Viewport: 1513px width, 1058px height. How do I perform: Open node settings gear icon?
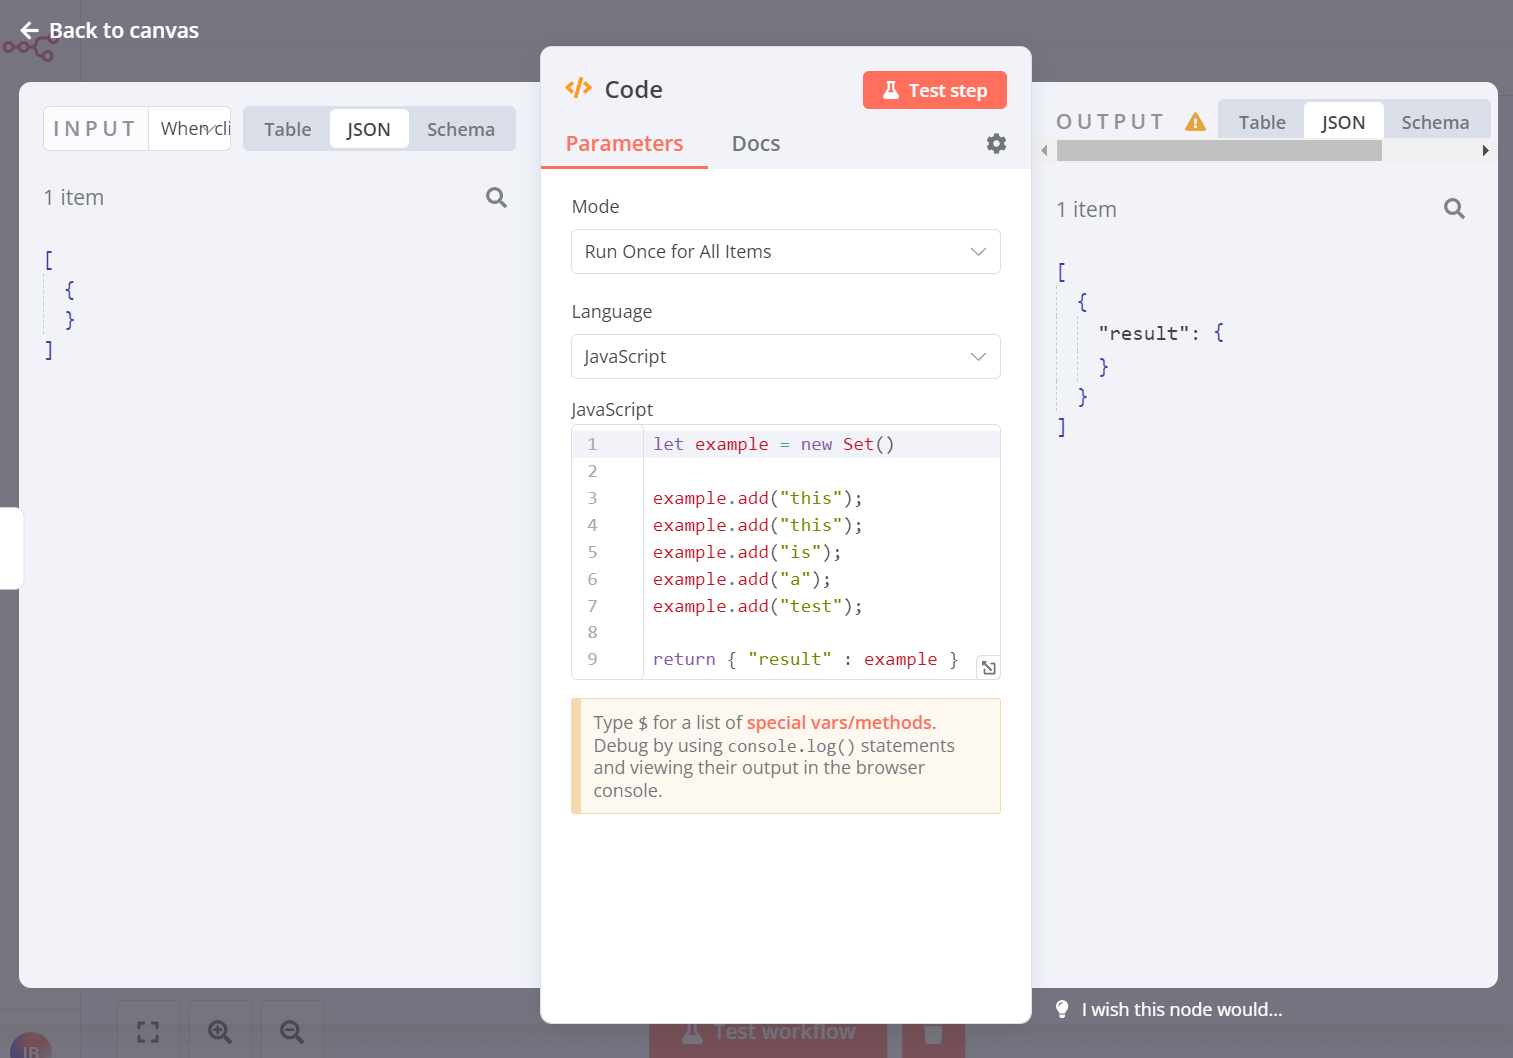[996, 143]
